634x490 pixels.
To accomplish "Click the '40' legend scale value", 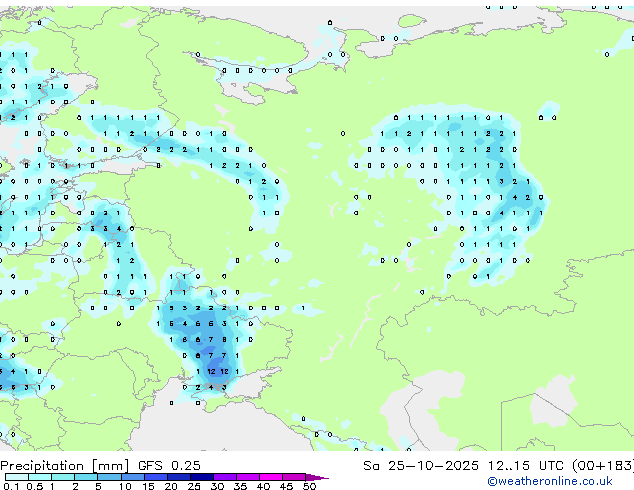I will point(263,486).
